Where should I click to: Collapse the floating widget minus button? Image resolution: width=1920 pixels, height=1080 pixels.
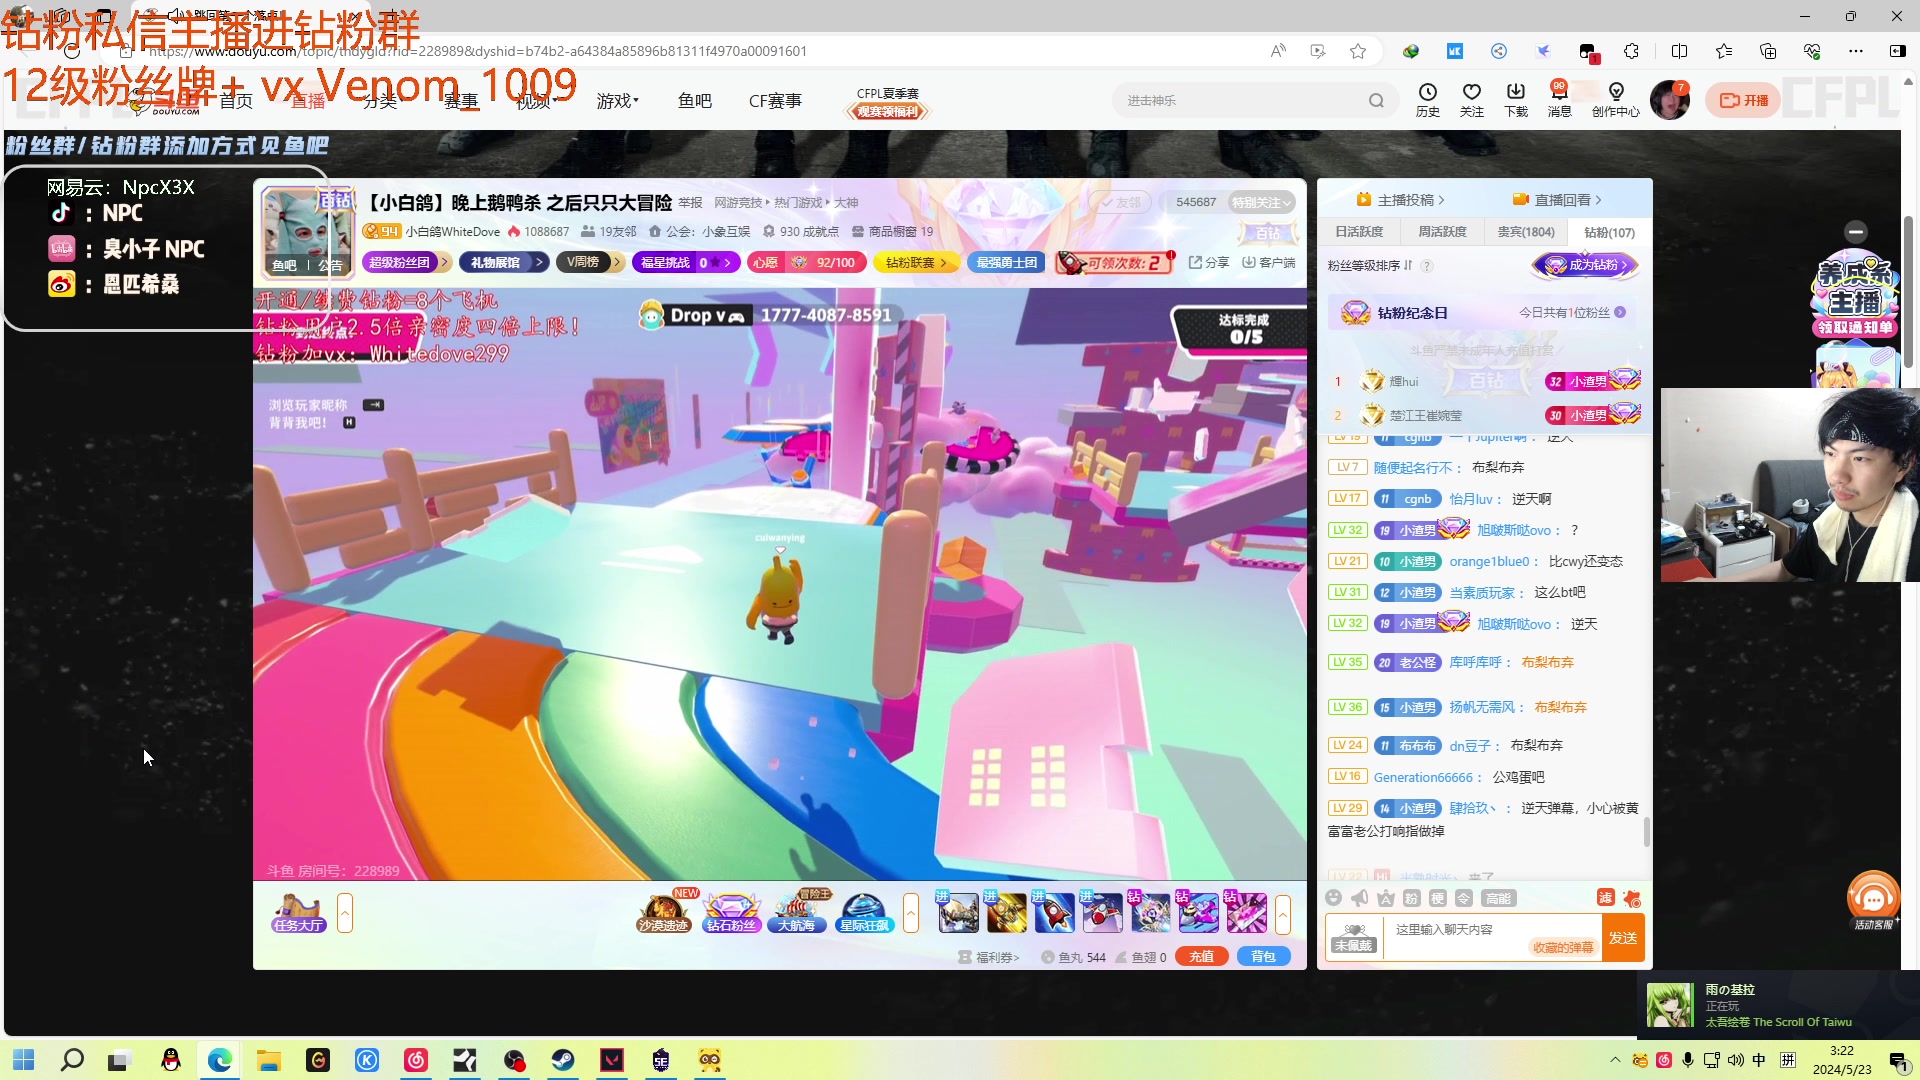[1856, 232]
